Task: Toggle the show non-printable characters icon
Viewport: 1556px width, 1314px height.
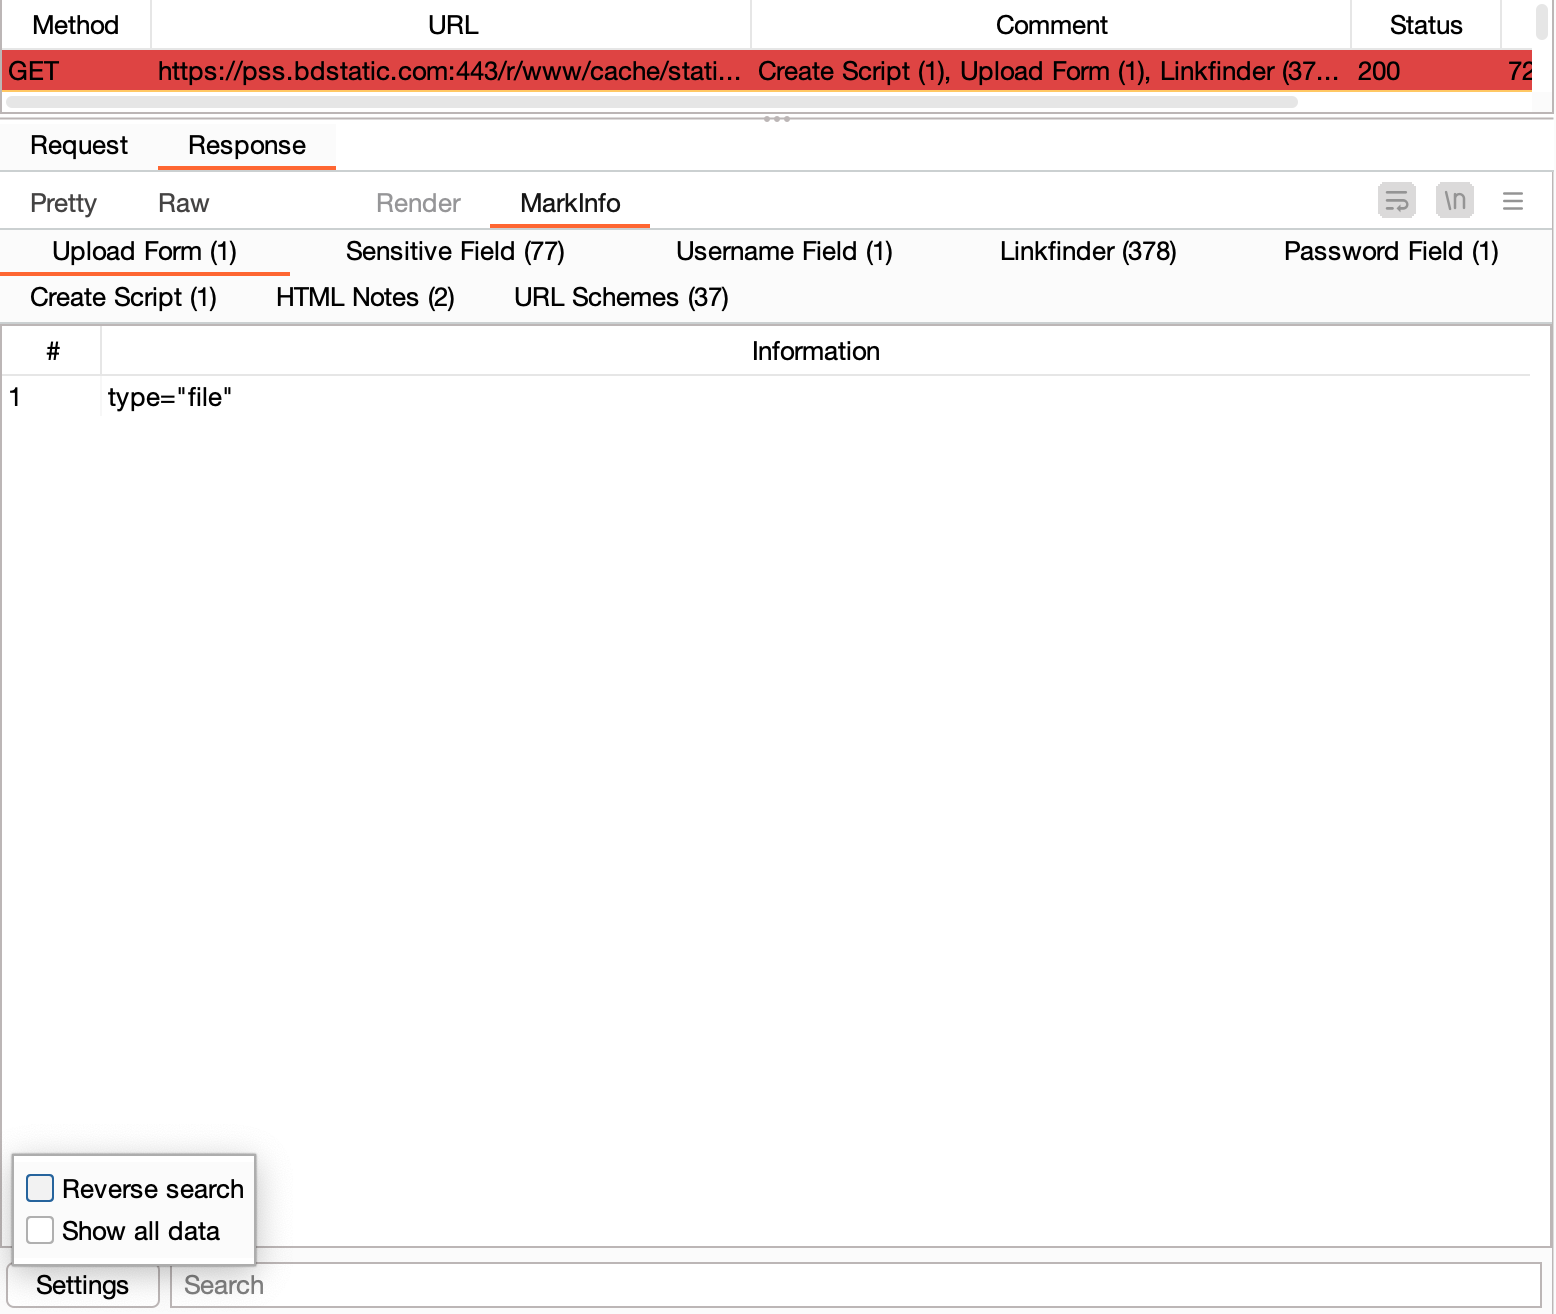Action: point(1454,201)
